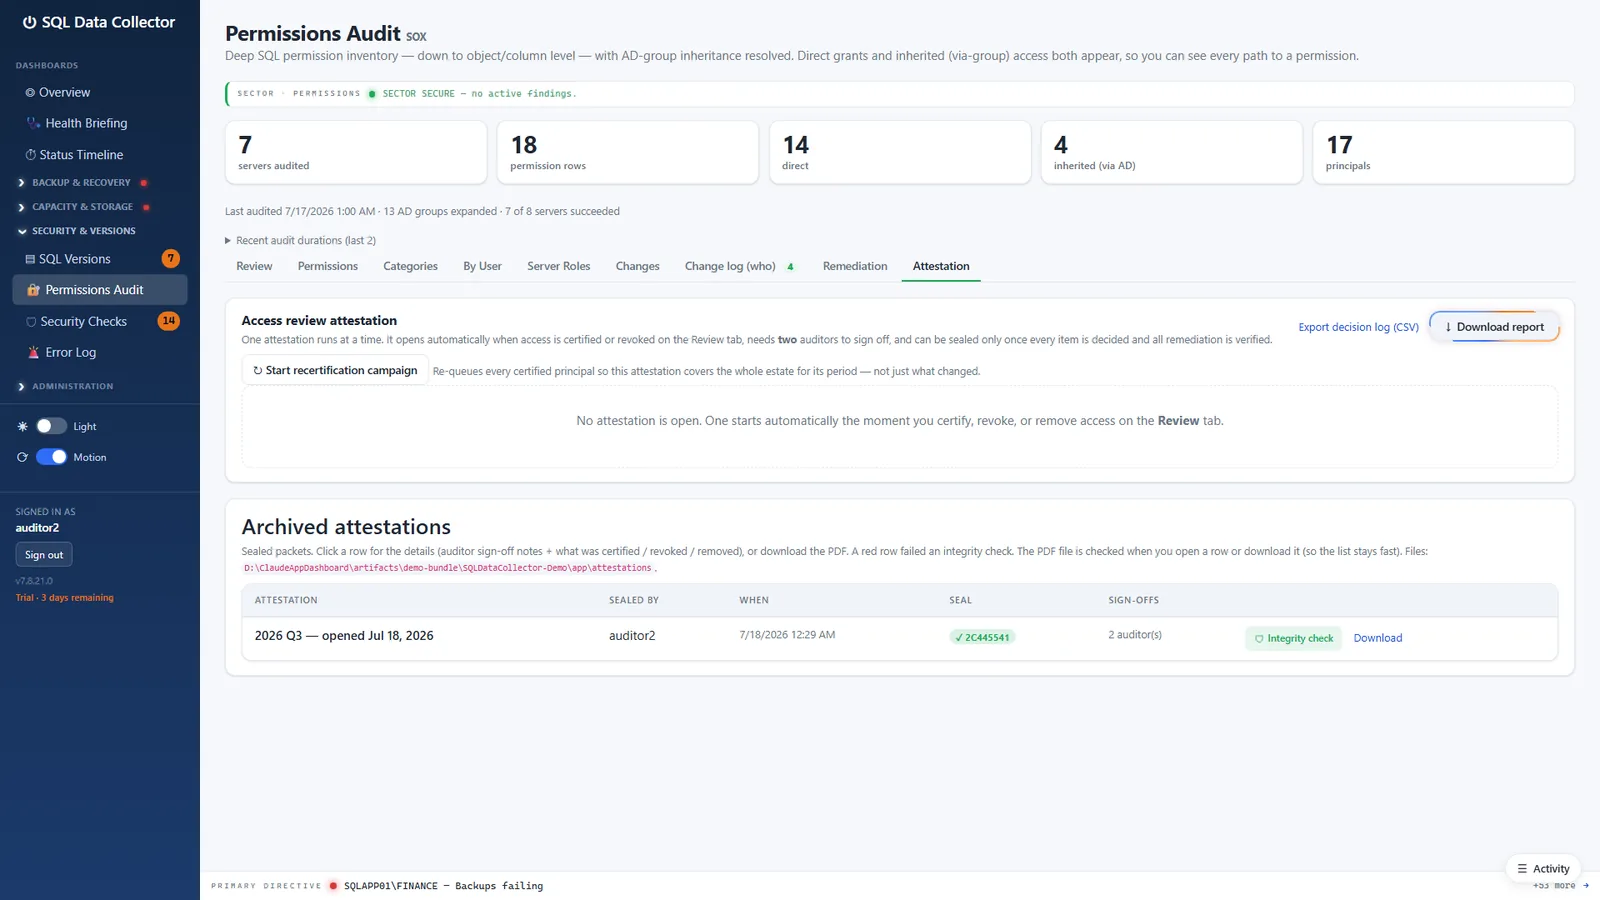Open the Change log (who) tab
The image size is (1600, 900).
tap(739, 266)
